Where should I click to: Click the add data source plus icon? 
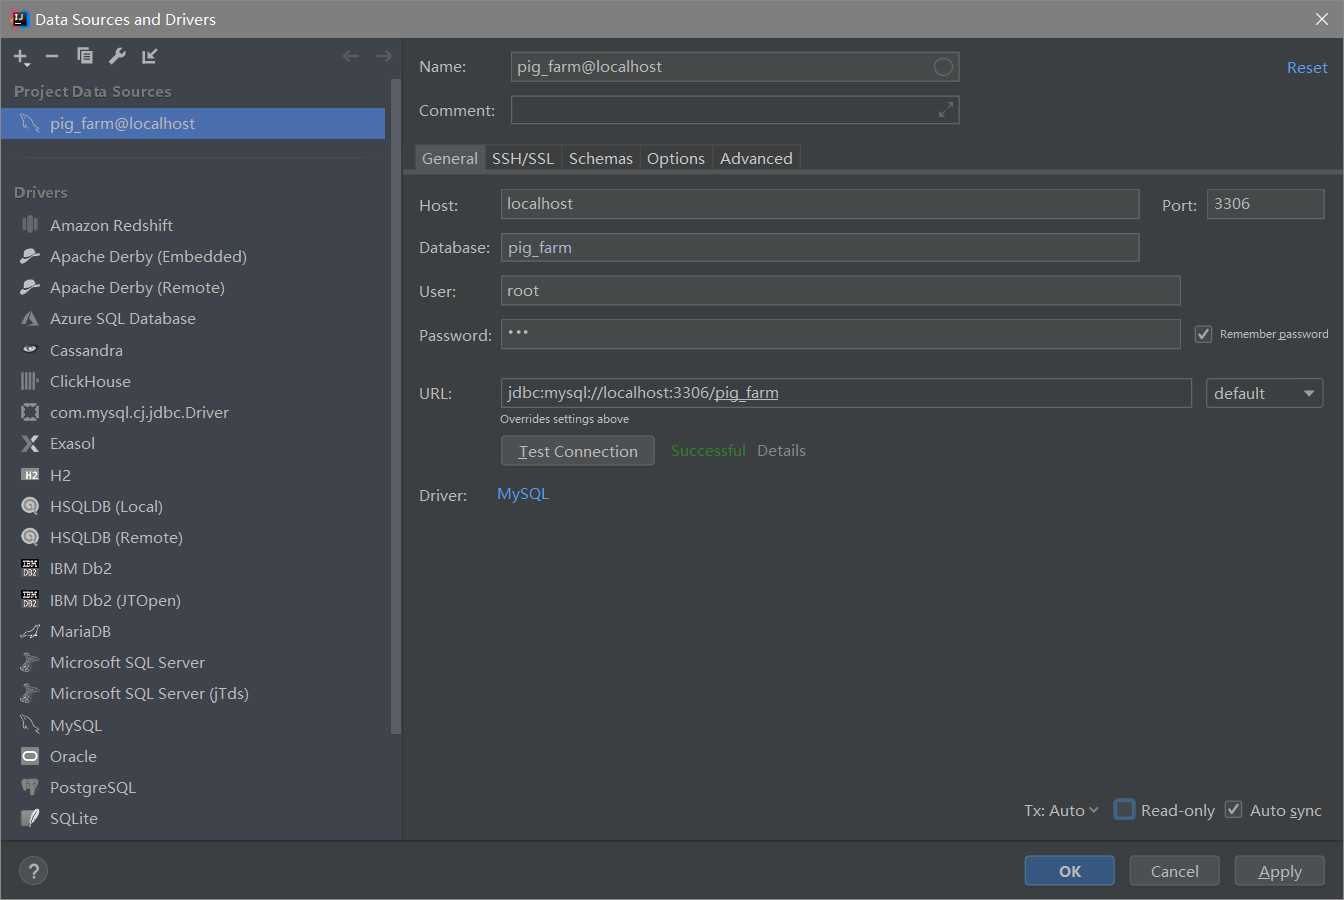[x=21, y=57]
